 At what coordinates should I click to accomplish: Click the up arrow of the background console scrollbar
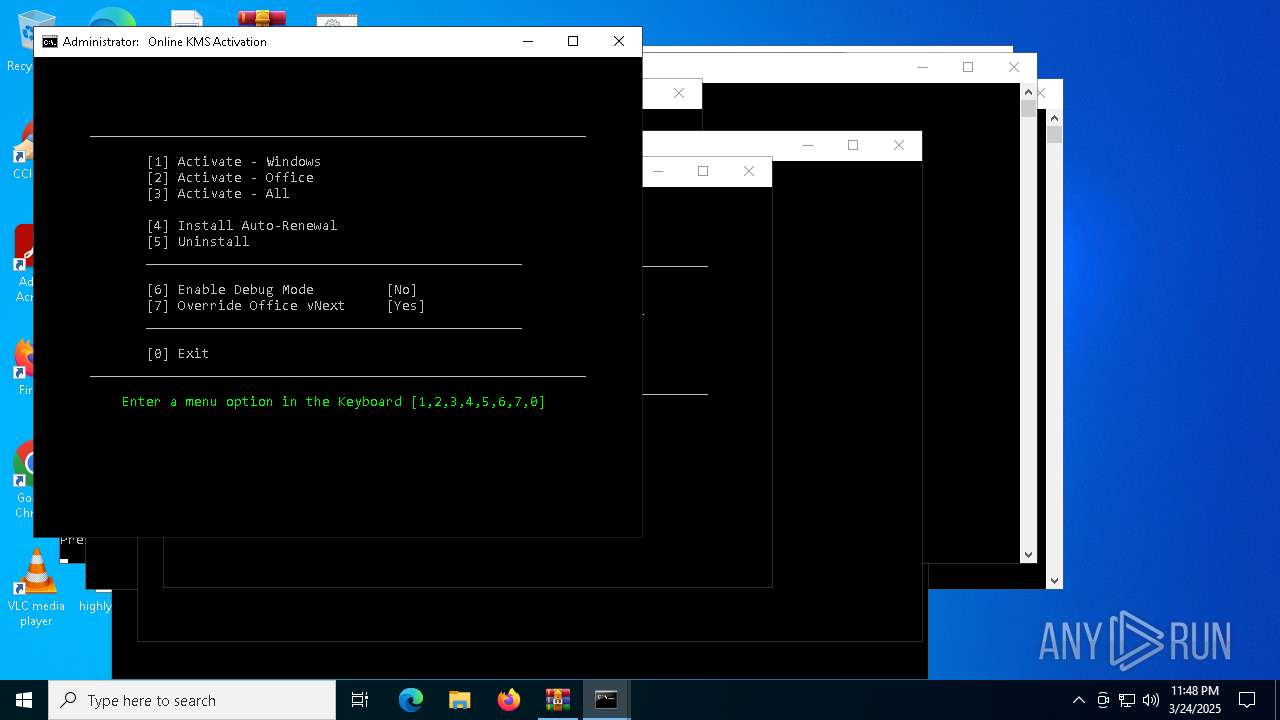tap(1029, 92)
